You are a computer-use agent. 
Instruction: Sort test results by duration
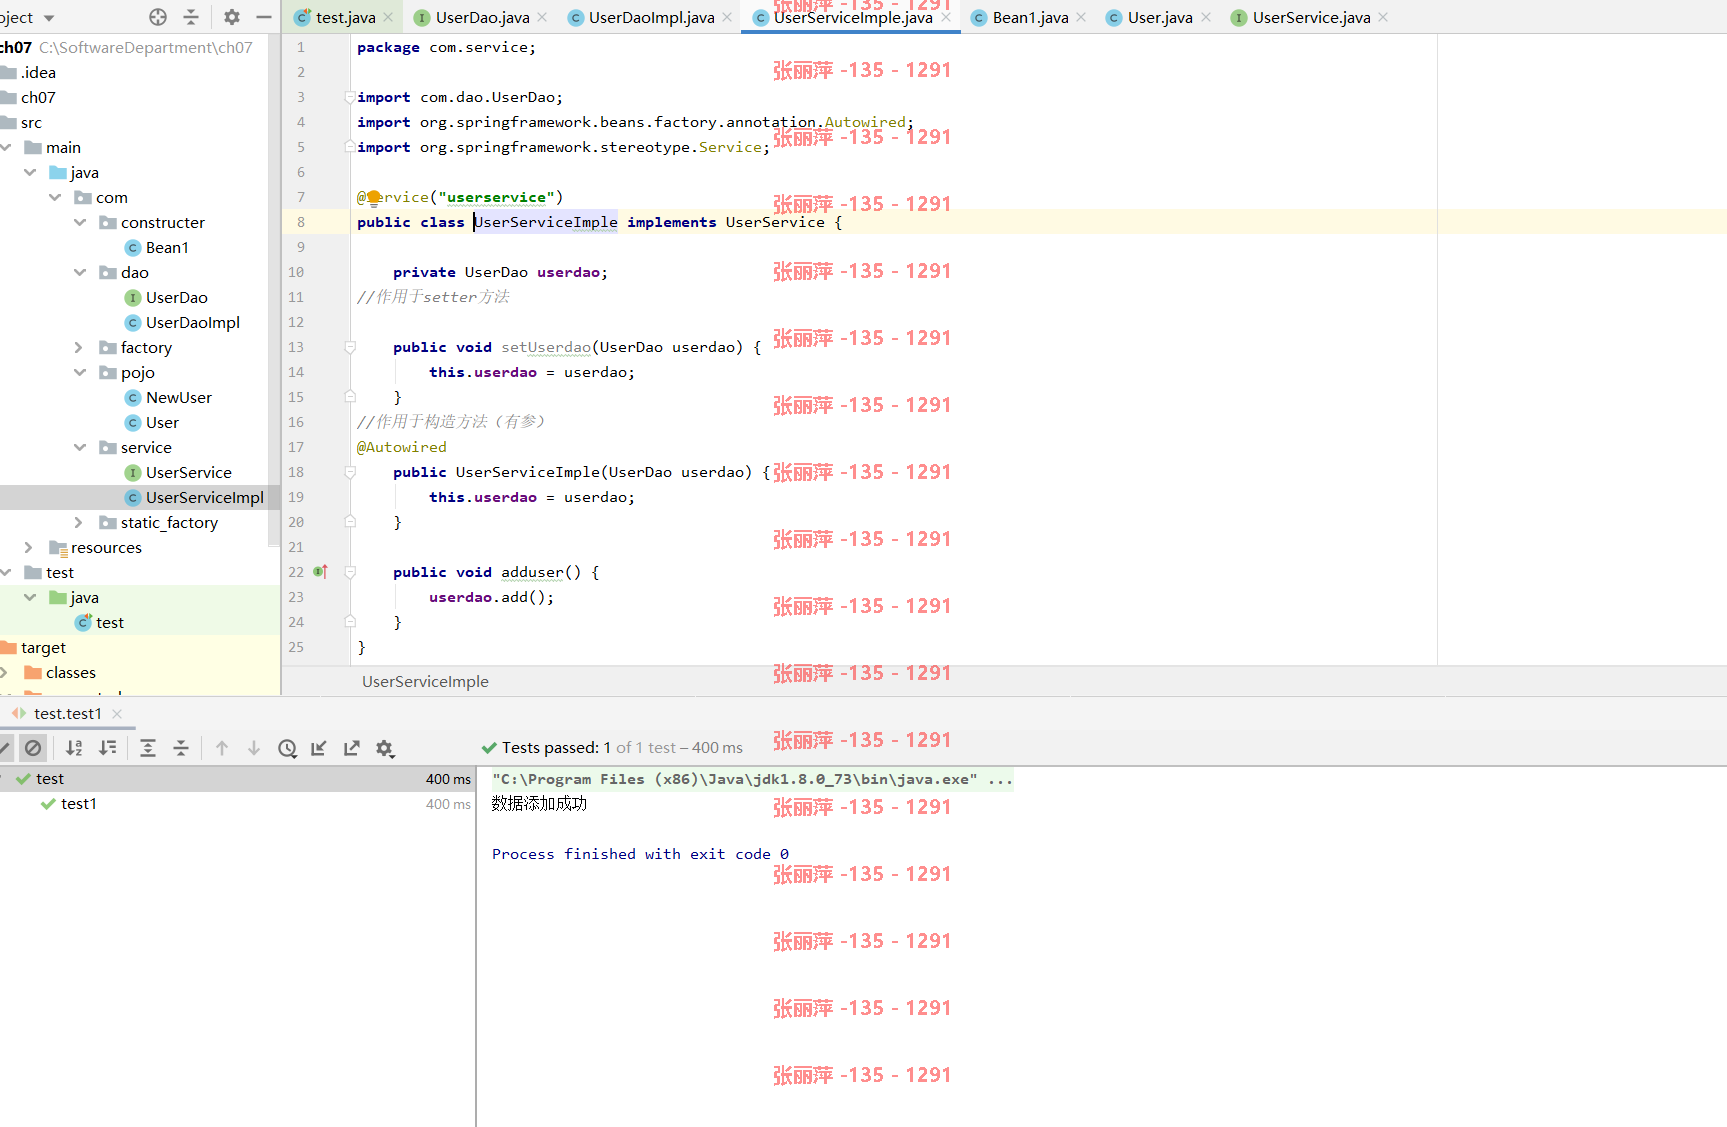click(x=108, y=748)
